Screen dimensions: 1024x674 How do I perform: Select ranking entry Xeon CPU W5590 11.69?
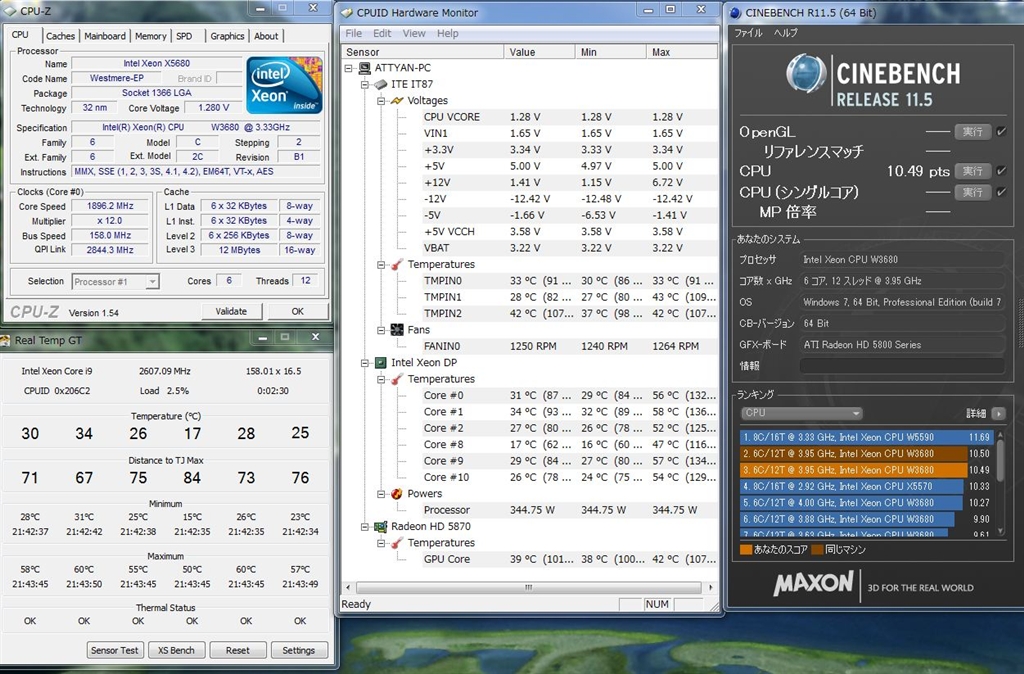pos(867,437)
